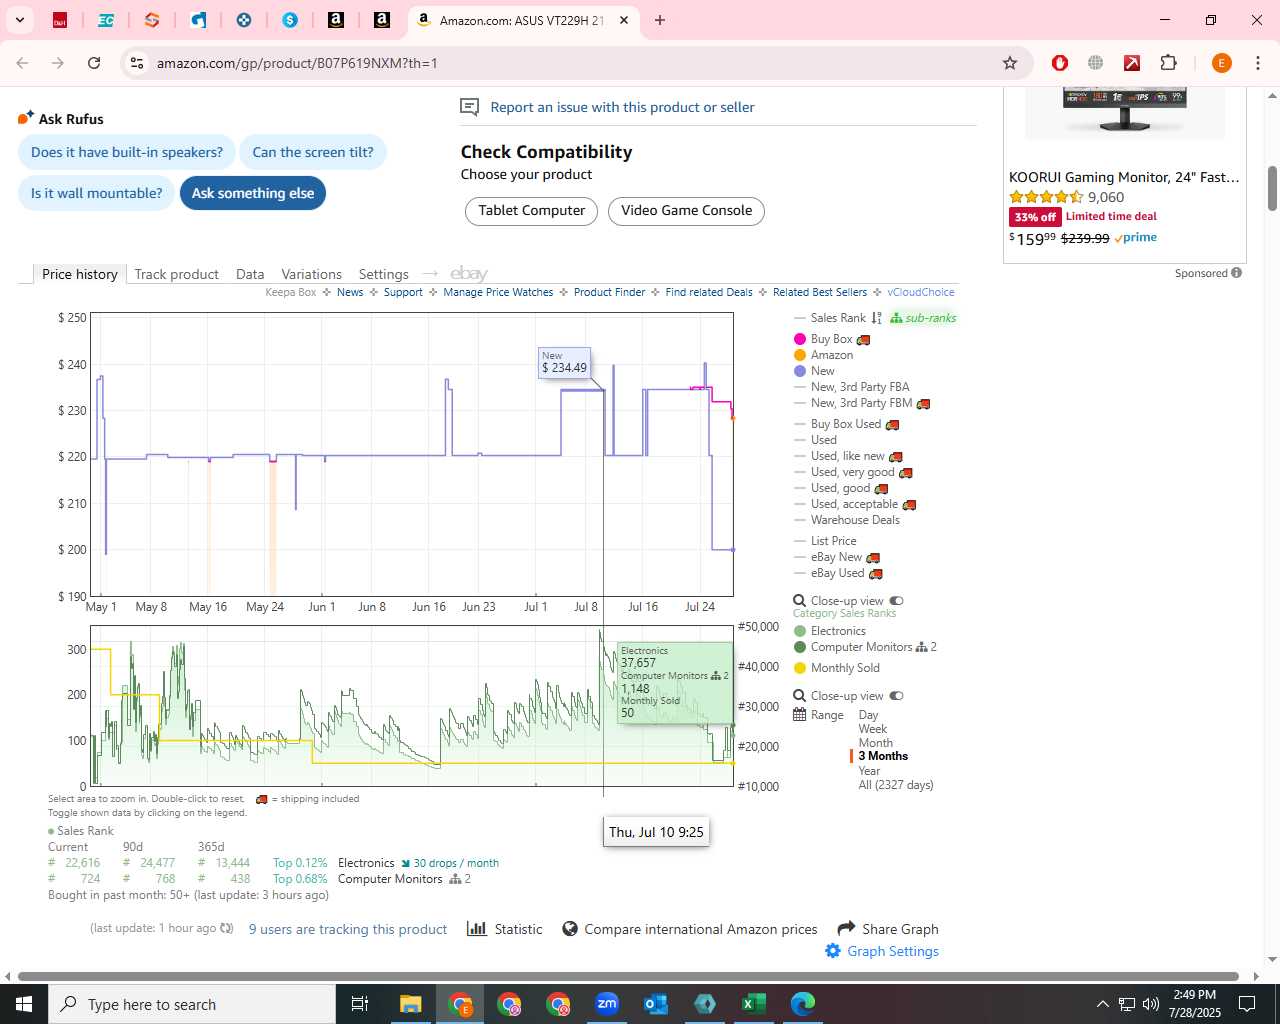Click the Compare international prices globe icon

pyautogui.click(x=570, y=929)
